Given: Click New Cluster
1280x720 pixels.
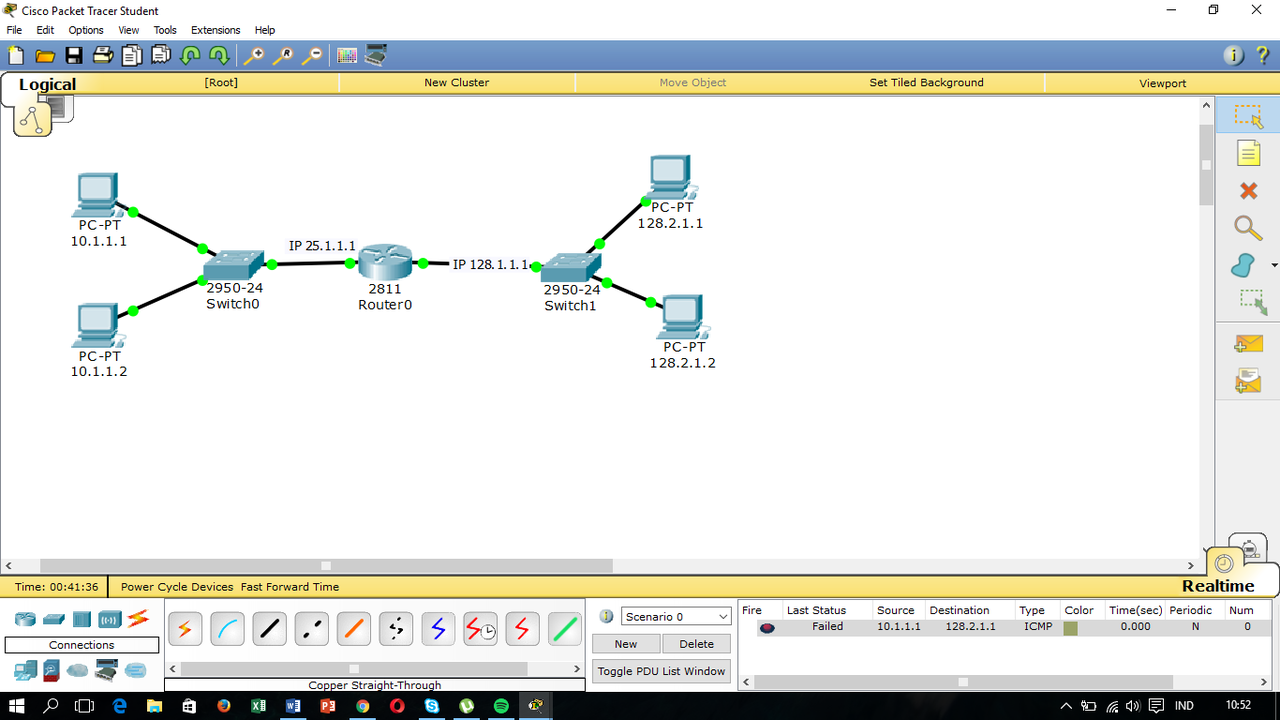Looking at the screenshot, I should (x=457, y=83).
